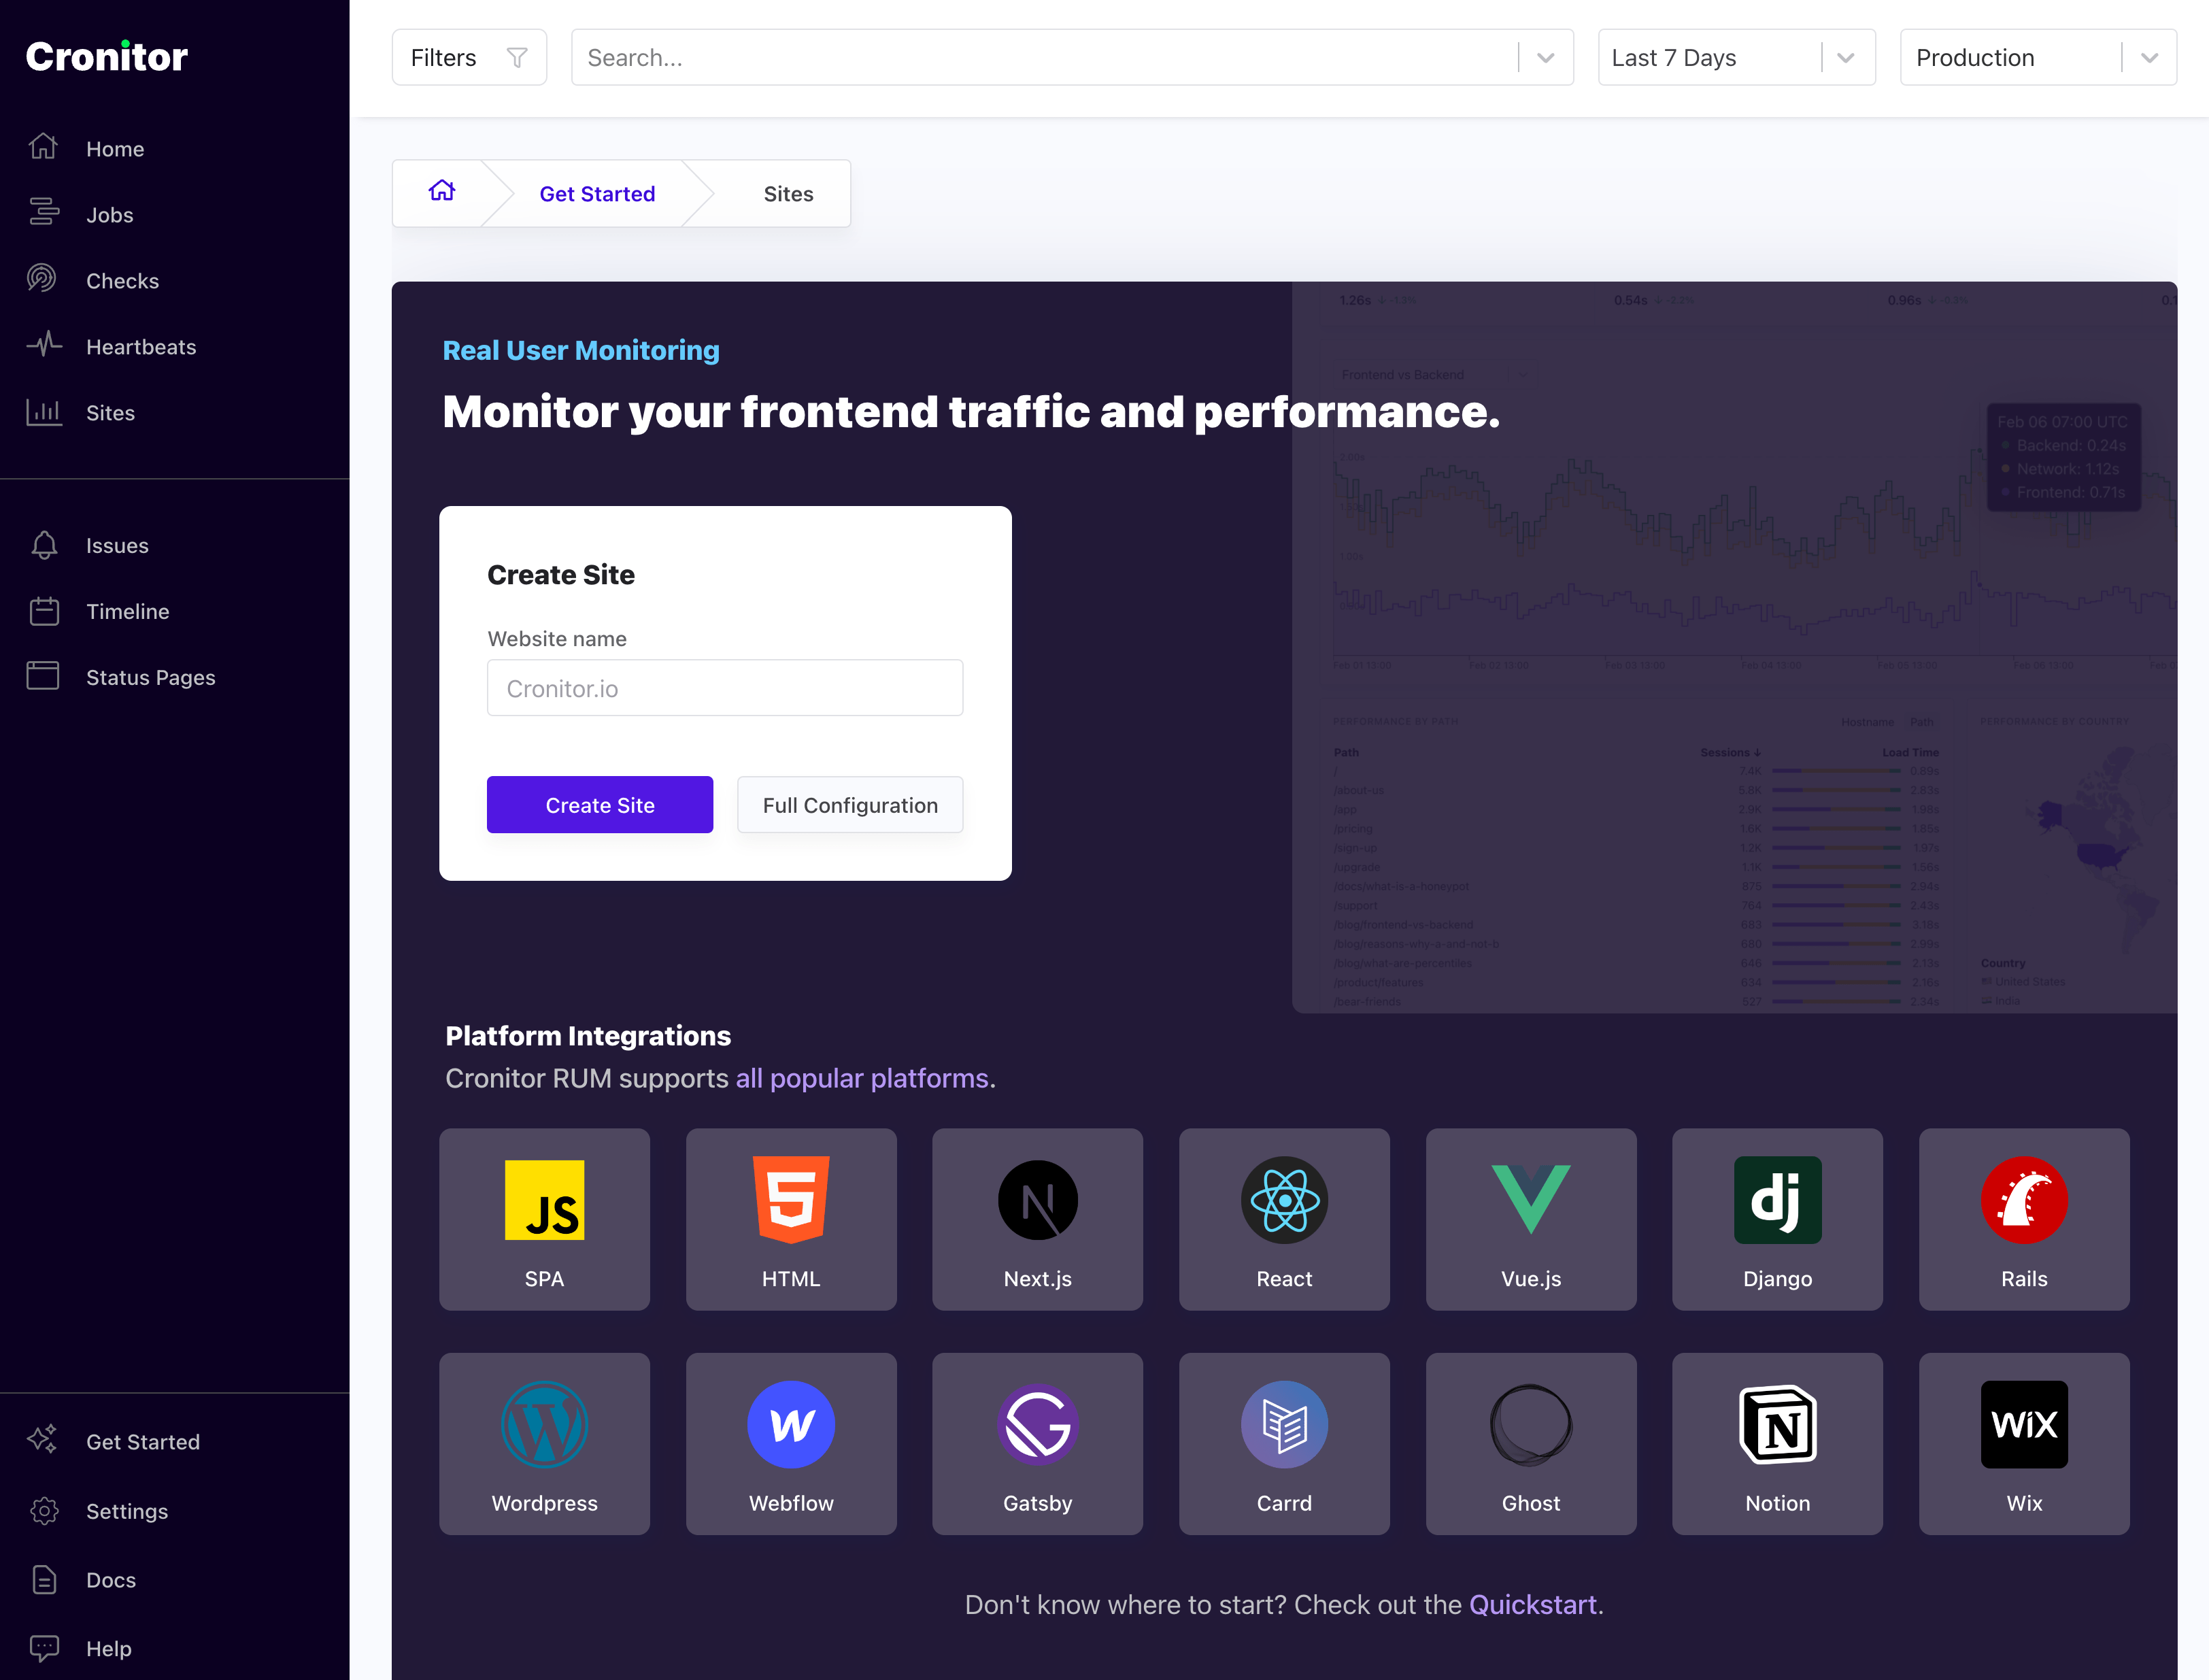Expand the Production environment dropdown
This screenshot has height=1680, width=2209.
[2147, 56]
